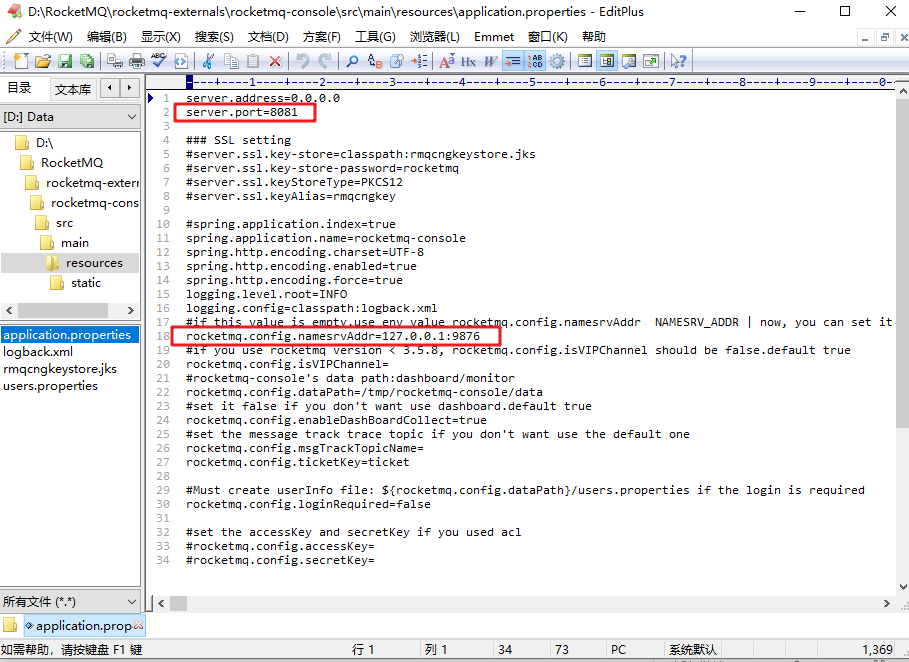Expand the static folder in the tree
The width and height of the screenshot is (909, 662).
coord(84,282)
